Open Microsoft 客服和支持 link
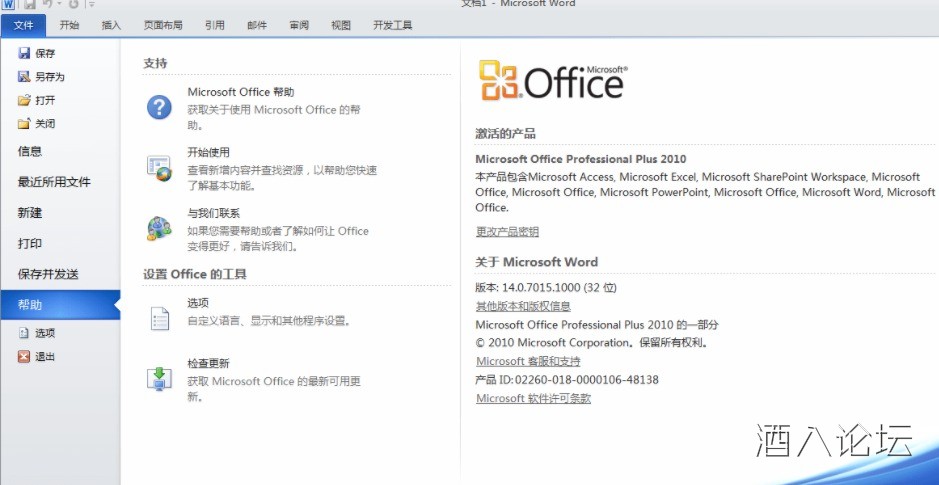This screenshot has height=485, width=939. point(528,362)
